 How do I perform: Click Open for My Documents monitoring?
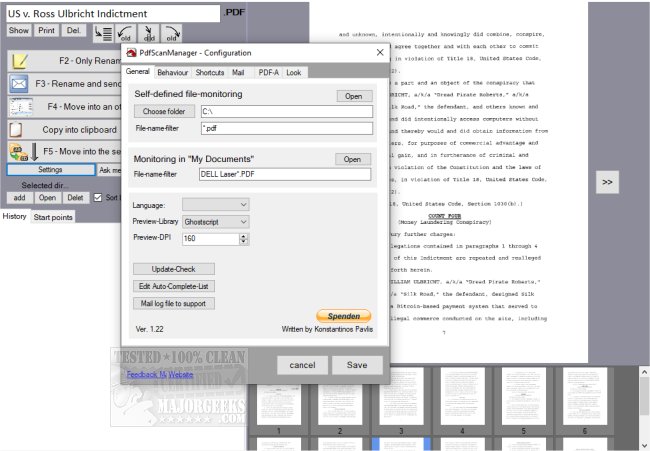coord(352,159)
